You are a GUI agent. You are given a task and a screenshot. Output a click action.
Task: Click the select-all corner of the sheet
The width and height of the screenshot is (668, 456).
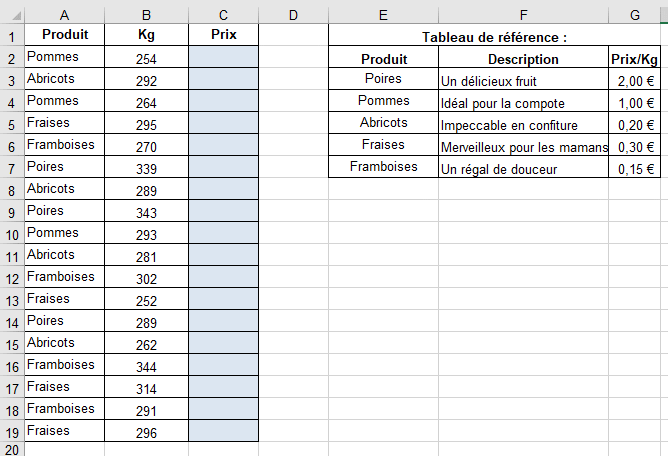point(11,13)
